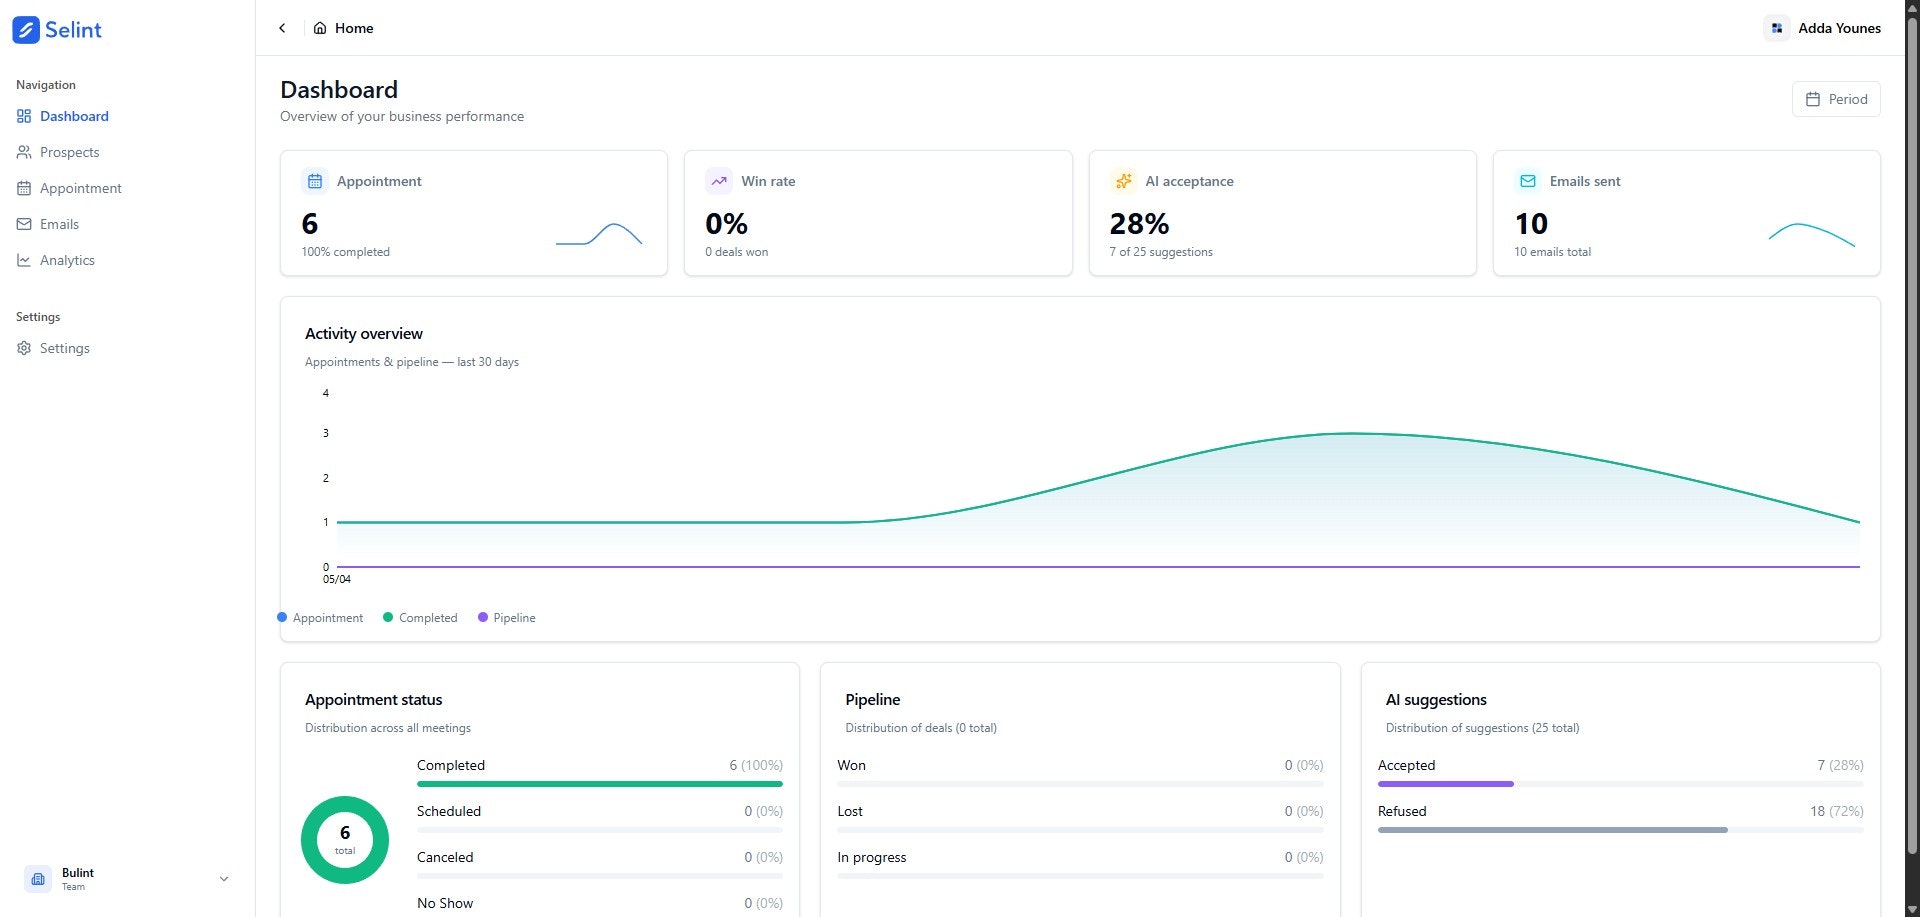1920x917 pixels.
Task: Click the Analytics chart icon in sidebar
Action: (24, 260)
